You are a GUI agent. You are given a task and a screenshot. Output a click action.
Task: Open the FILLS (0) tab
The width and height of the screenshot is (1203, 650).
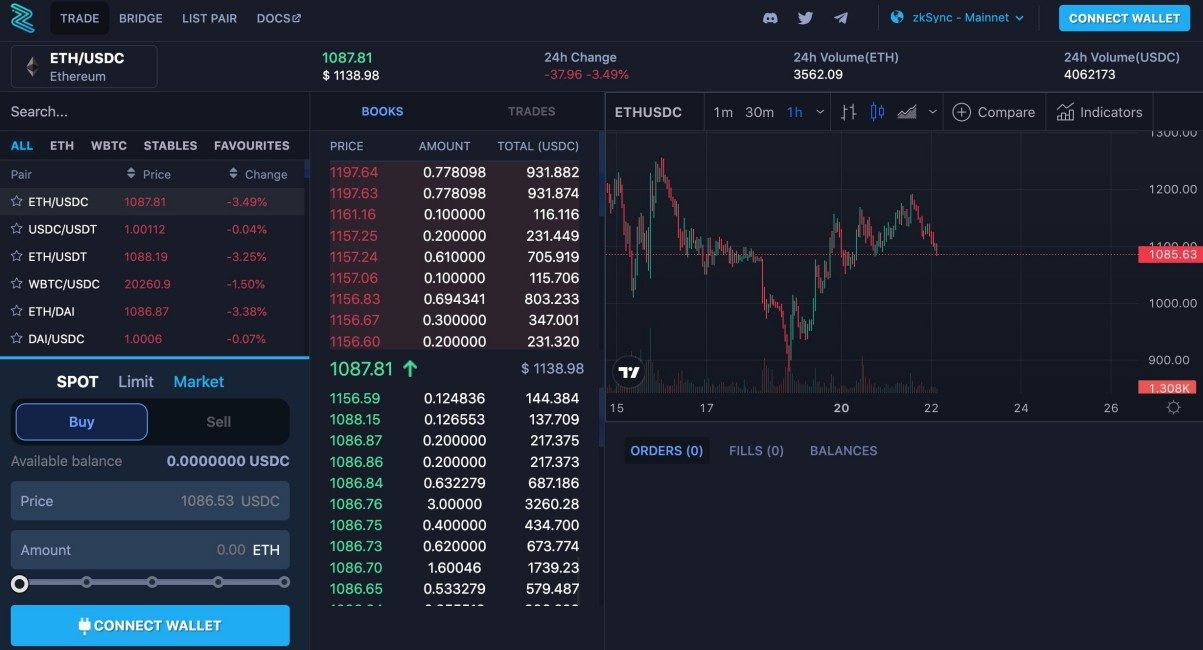[756, 451]
